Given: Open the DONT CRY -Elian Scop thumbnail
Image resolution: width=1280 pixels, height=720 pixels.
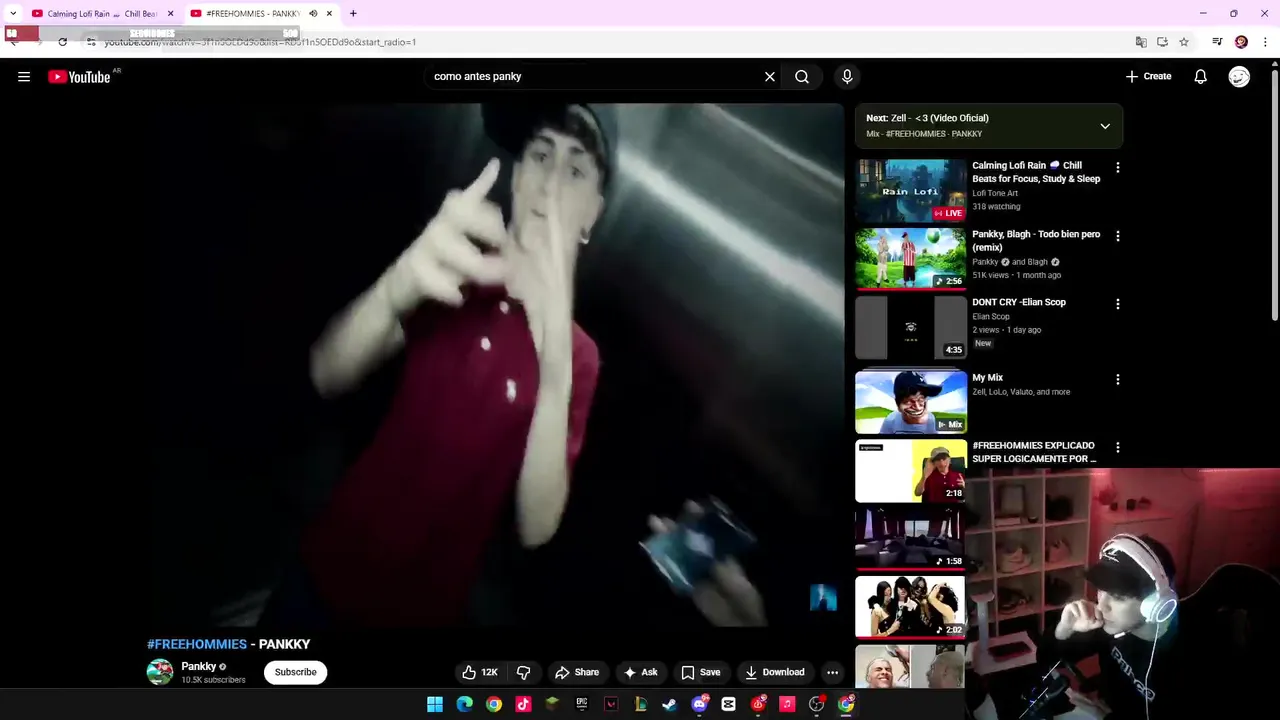Looking at the screenshot, I should (910, 327).
